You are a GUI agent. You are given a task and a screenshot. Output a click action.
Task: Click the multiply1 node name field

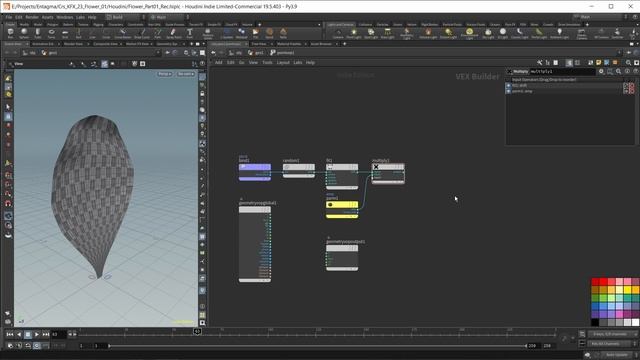pos(562,71)
